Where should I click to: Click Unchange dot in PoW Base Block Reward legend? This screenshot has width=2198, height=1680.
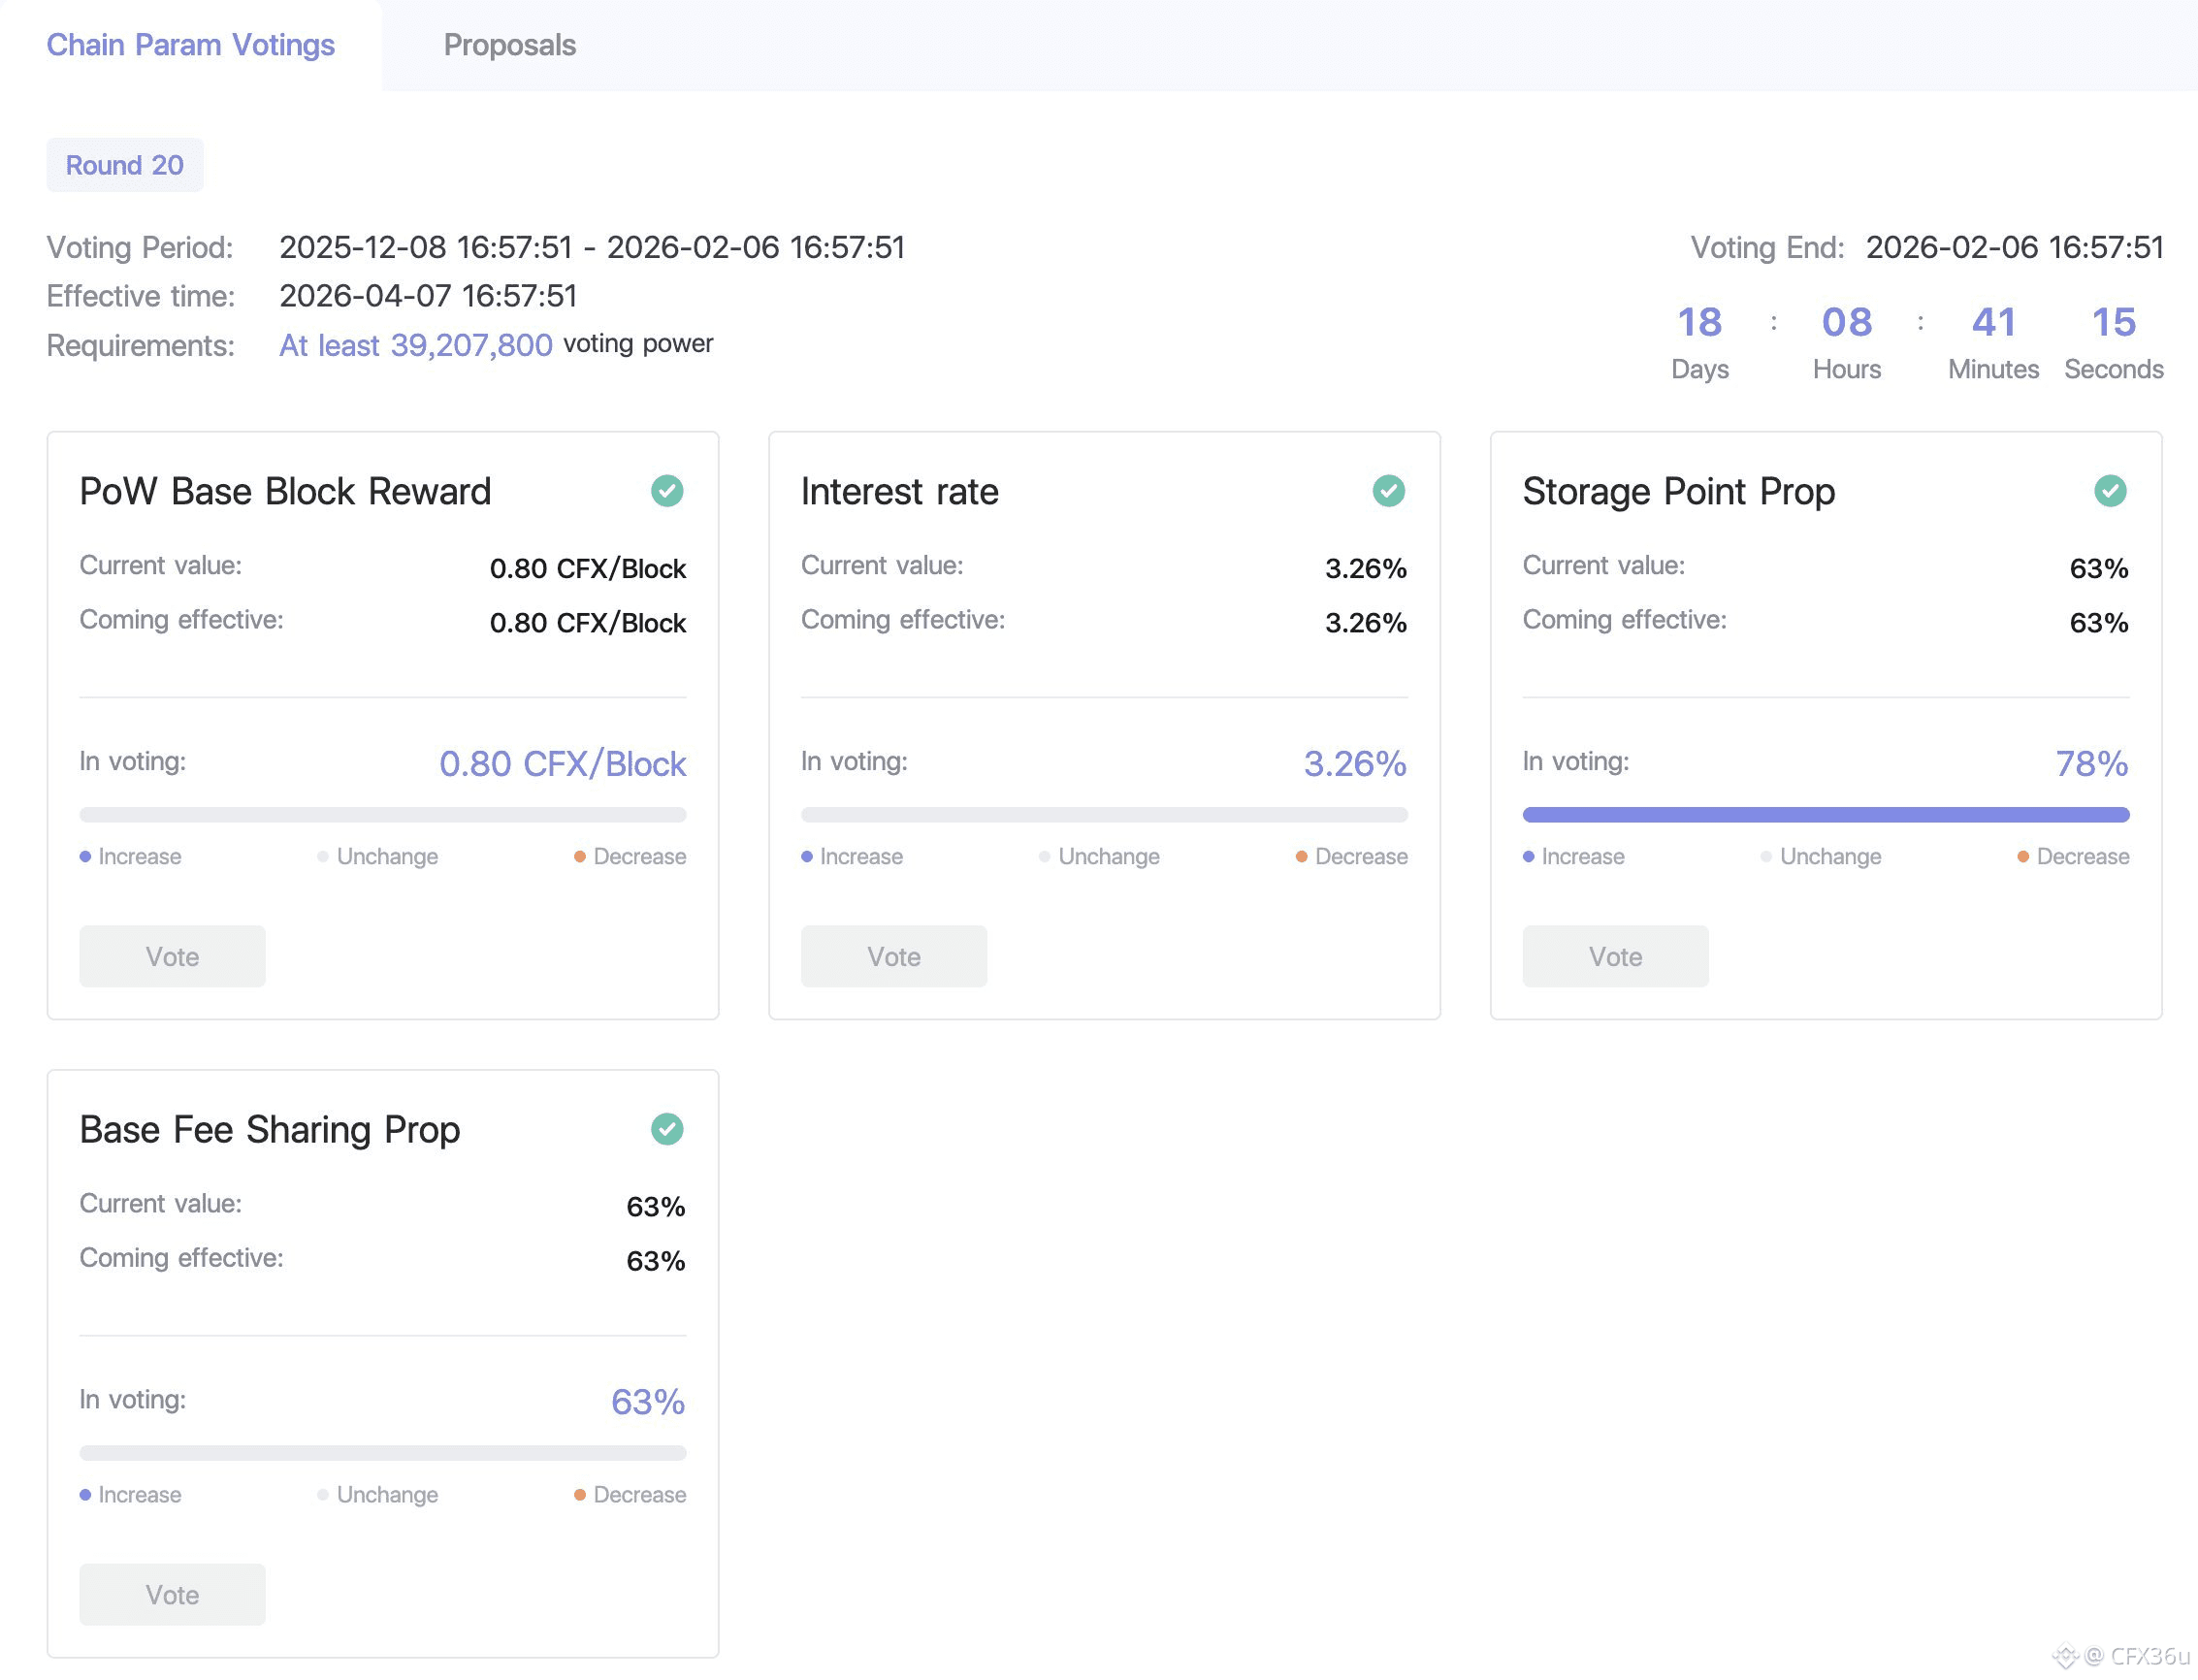(x=323, y=857)
